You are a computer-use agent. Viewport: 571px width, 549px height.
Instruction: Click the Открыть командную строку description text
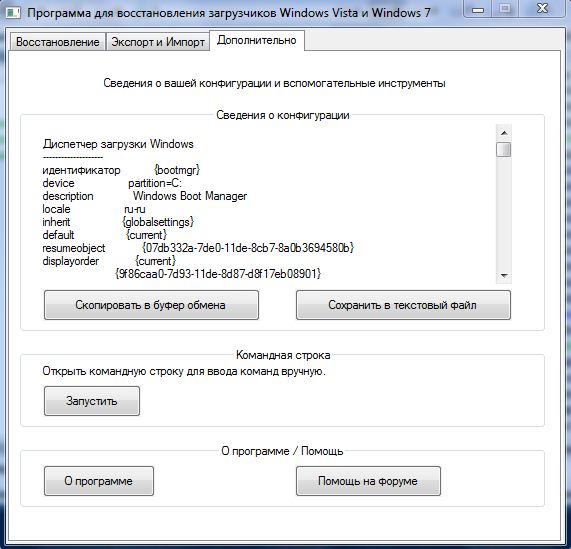tap(184, 371)
